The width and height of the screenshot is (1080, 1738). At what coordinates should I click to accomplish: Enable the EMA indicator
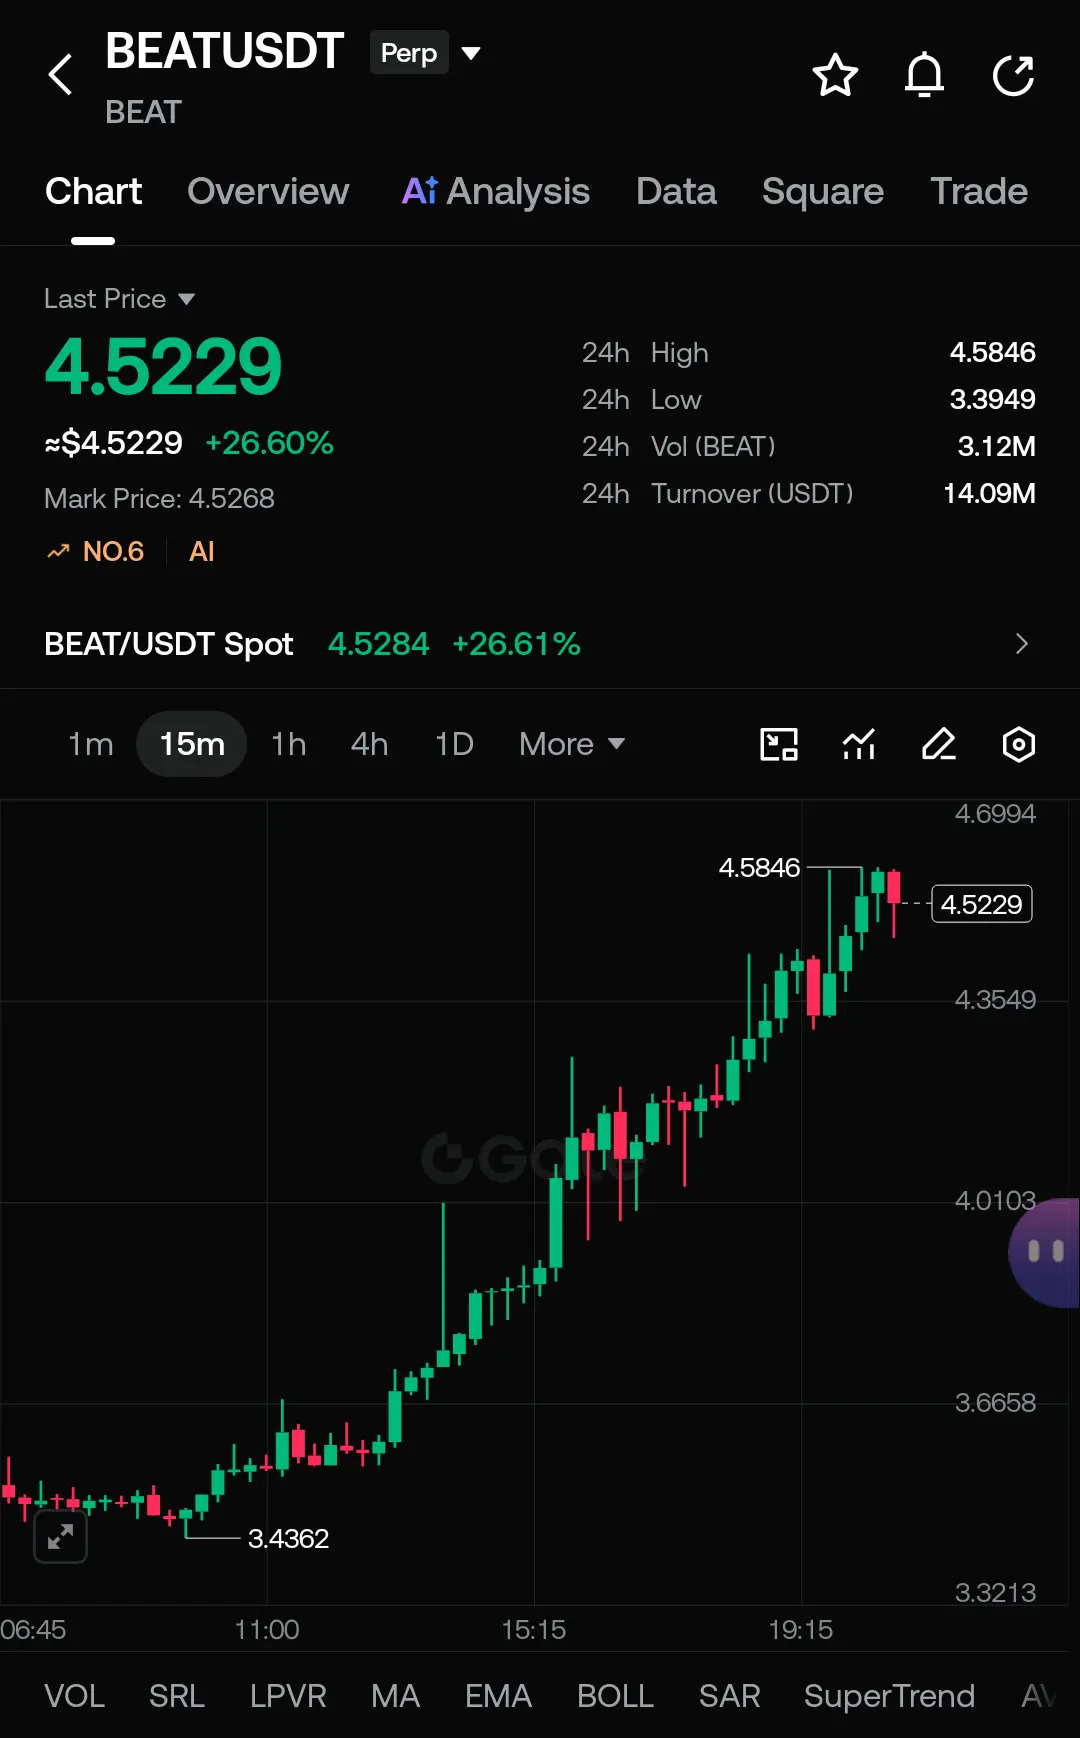coord(498,1696)
